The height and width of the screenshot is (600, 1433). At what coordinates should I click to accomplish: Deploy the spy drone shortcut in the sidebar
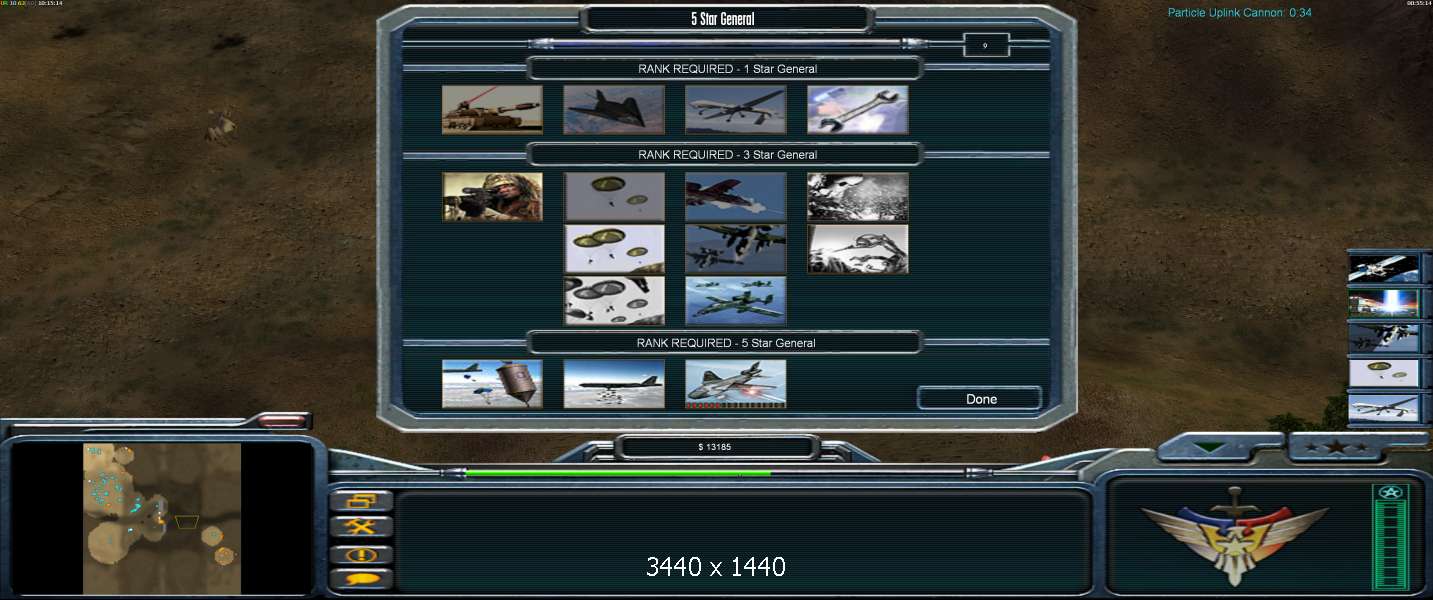(1384, 408)
